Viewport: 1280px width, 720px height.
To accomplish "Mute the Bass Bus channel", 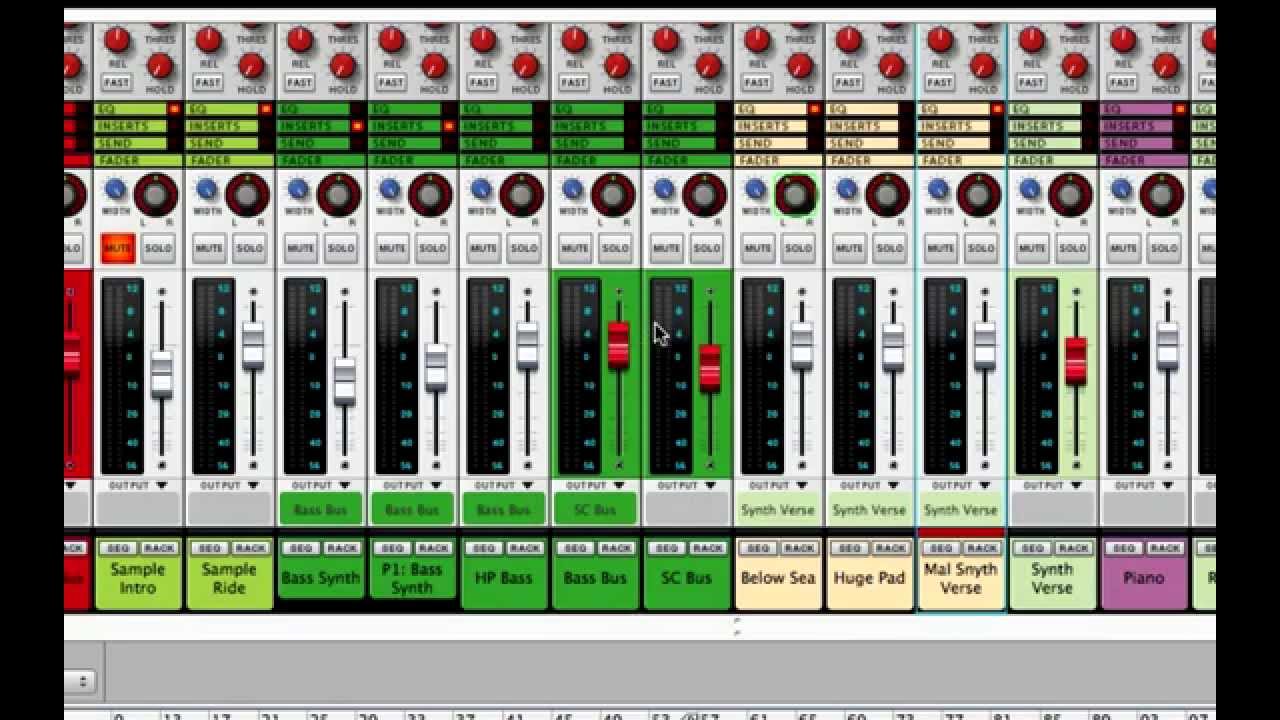I will coord(575,248).
